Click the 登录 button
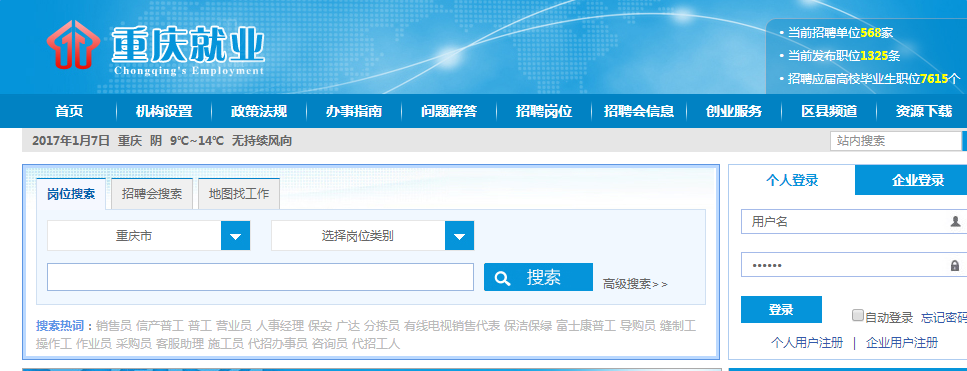 click(781, 309)
